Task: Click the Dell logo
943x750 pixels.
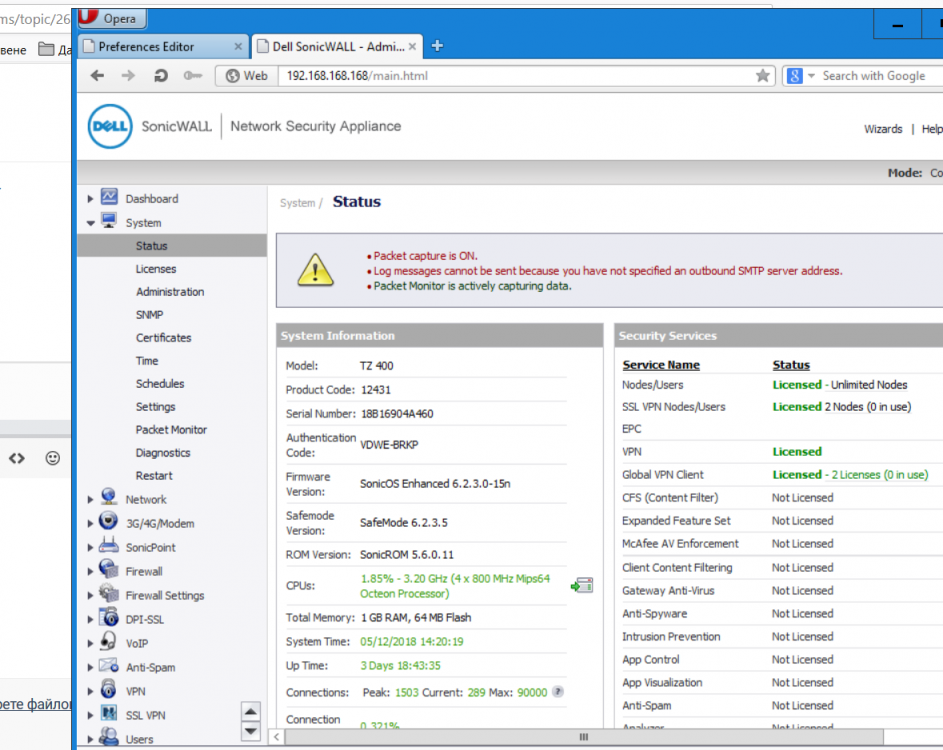Action: click(x=110, y=126)
